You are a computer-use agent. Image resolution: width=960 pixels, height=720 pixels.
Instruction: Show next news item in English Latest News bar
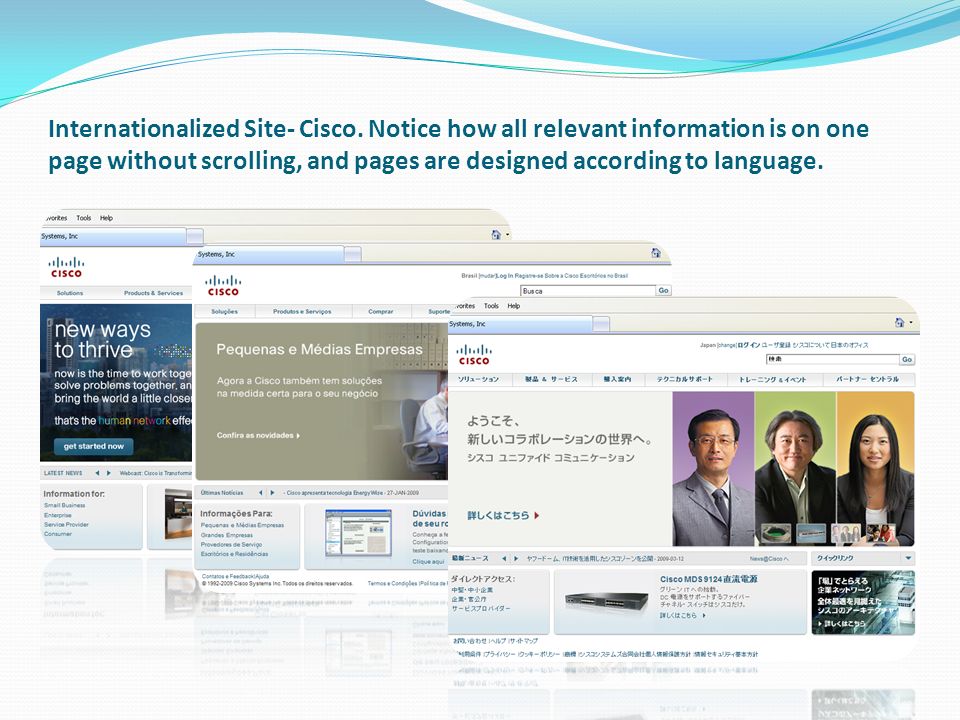click(x=109, y=473)
